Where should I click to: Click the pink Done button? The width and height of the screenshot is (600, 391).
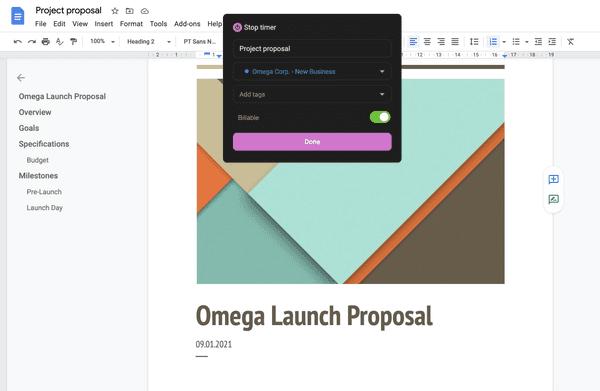click(312, 142)
